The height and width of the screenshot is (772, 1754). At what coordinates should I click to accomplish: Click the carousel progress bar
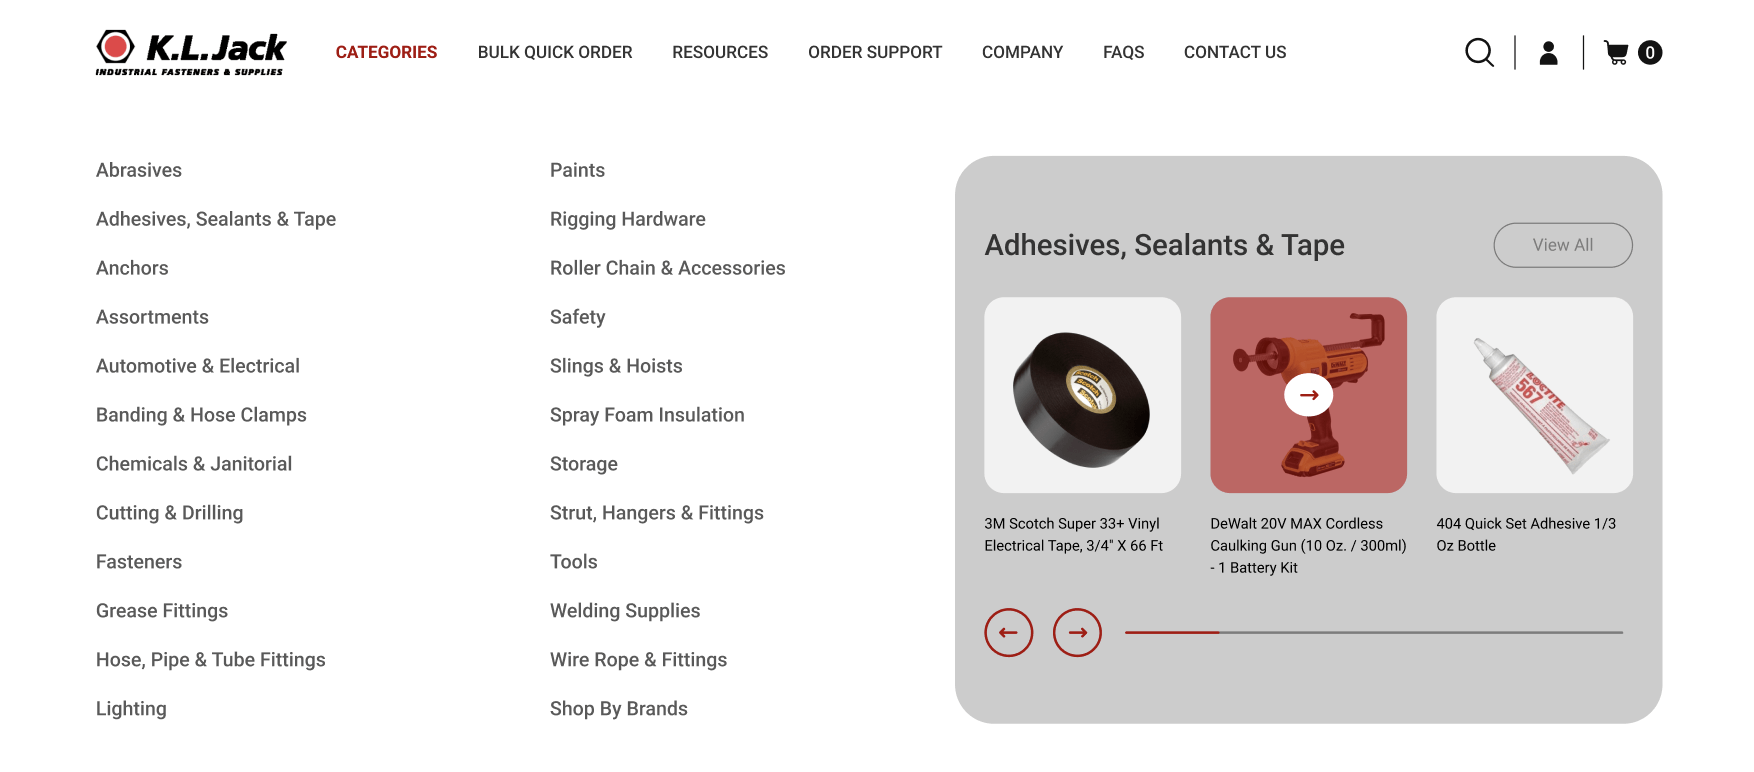pos(1374,632)
